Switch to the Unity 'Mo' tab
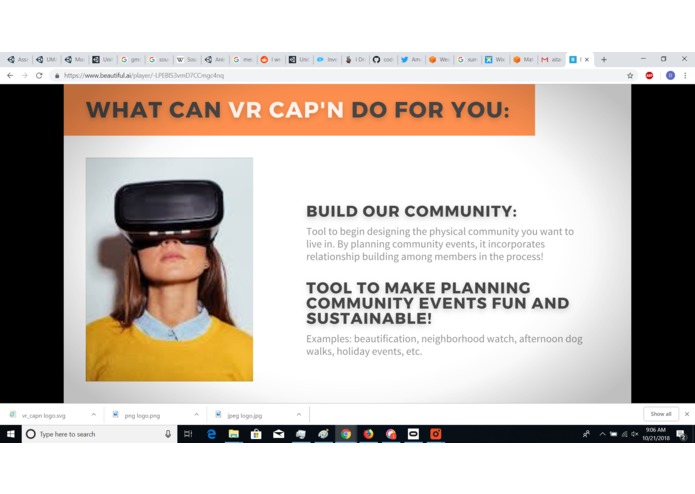Viewport: 695px width, 494px height. coord(74,59)
